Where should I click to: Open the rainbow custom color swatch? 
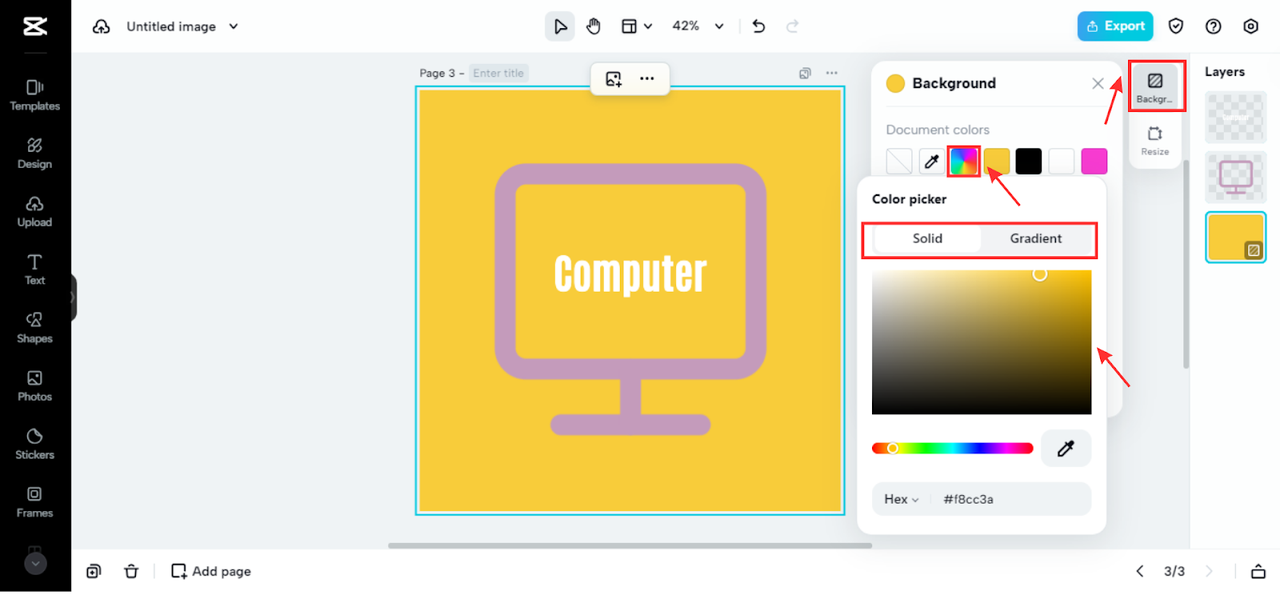tap(964, 161)
